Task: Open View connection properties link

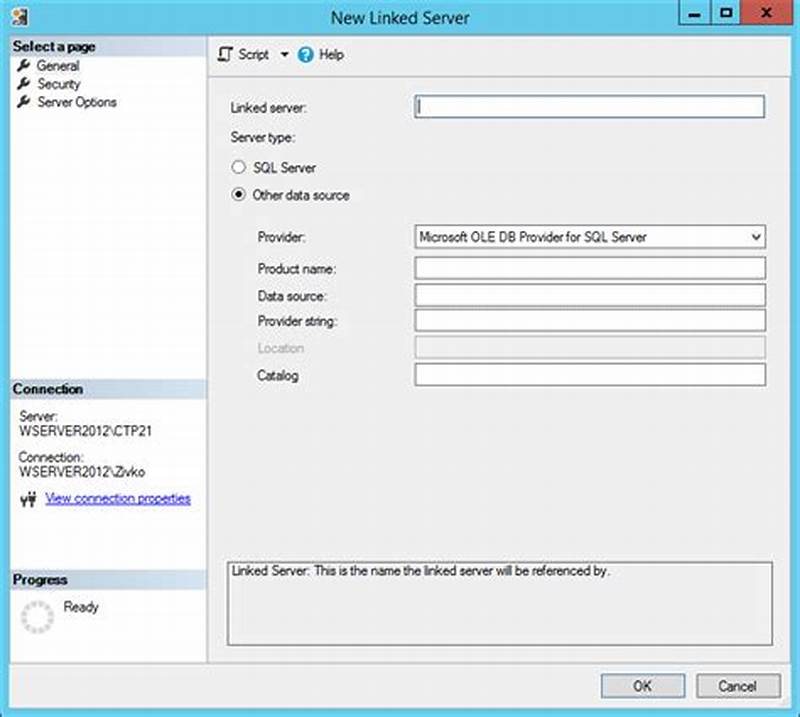Action: 119,498
